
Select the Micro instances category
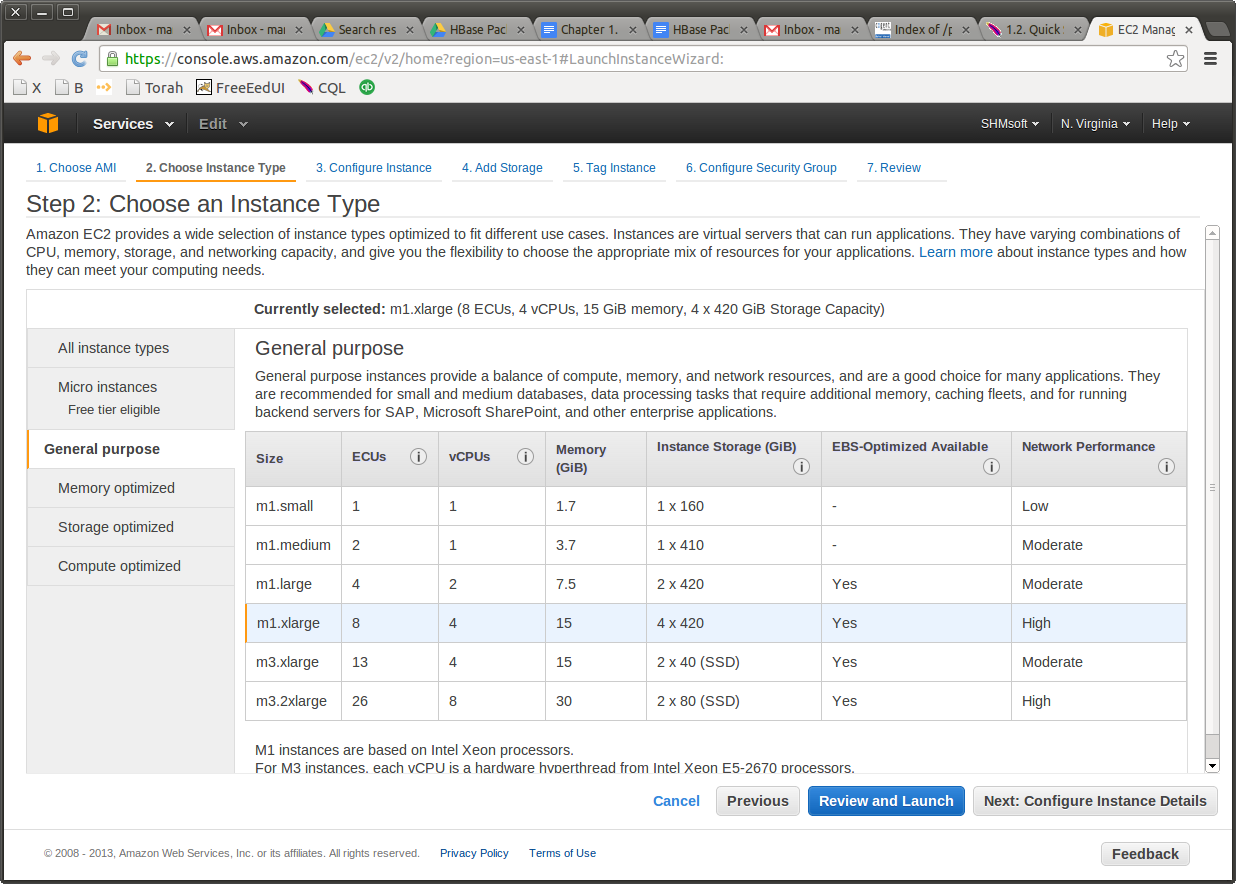pyautogui.click(x=131, y=398)
